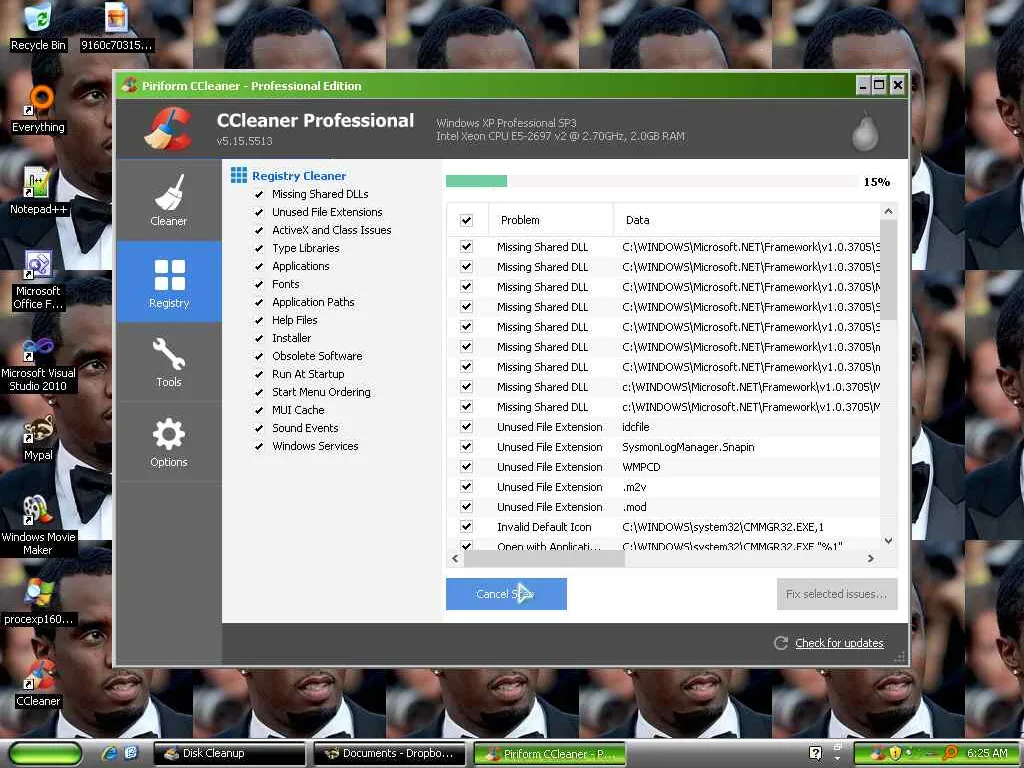Click the Registry Cleaner heading
This screenshot has width=1024, height=768.
[x=299, y=176]
